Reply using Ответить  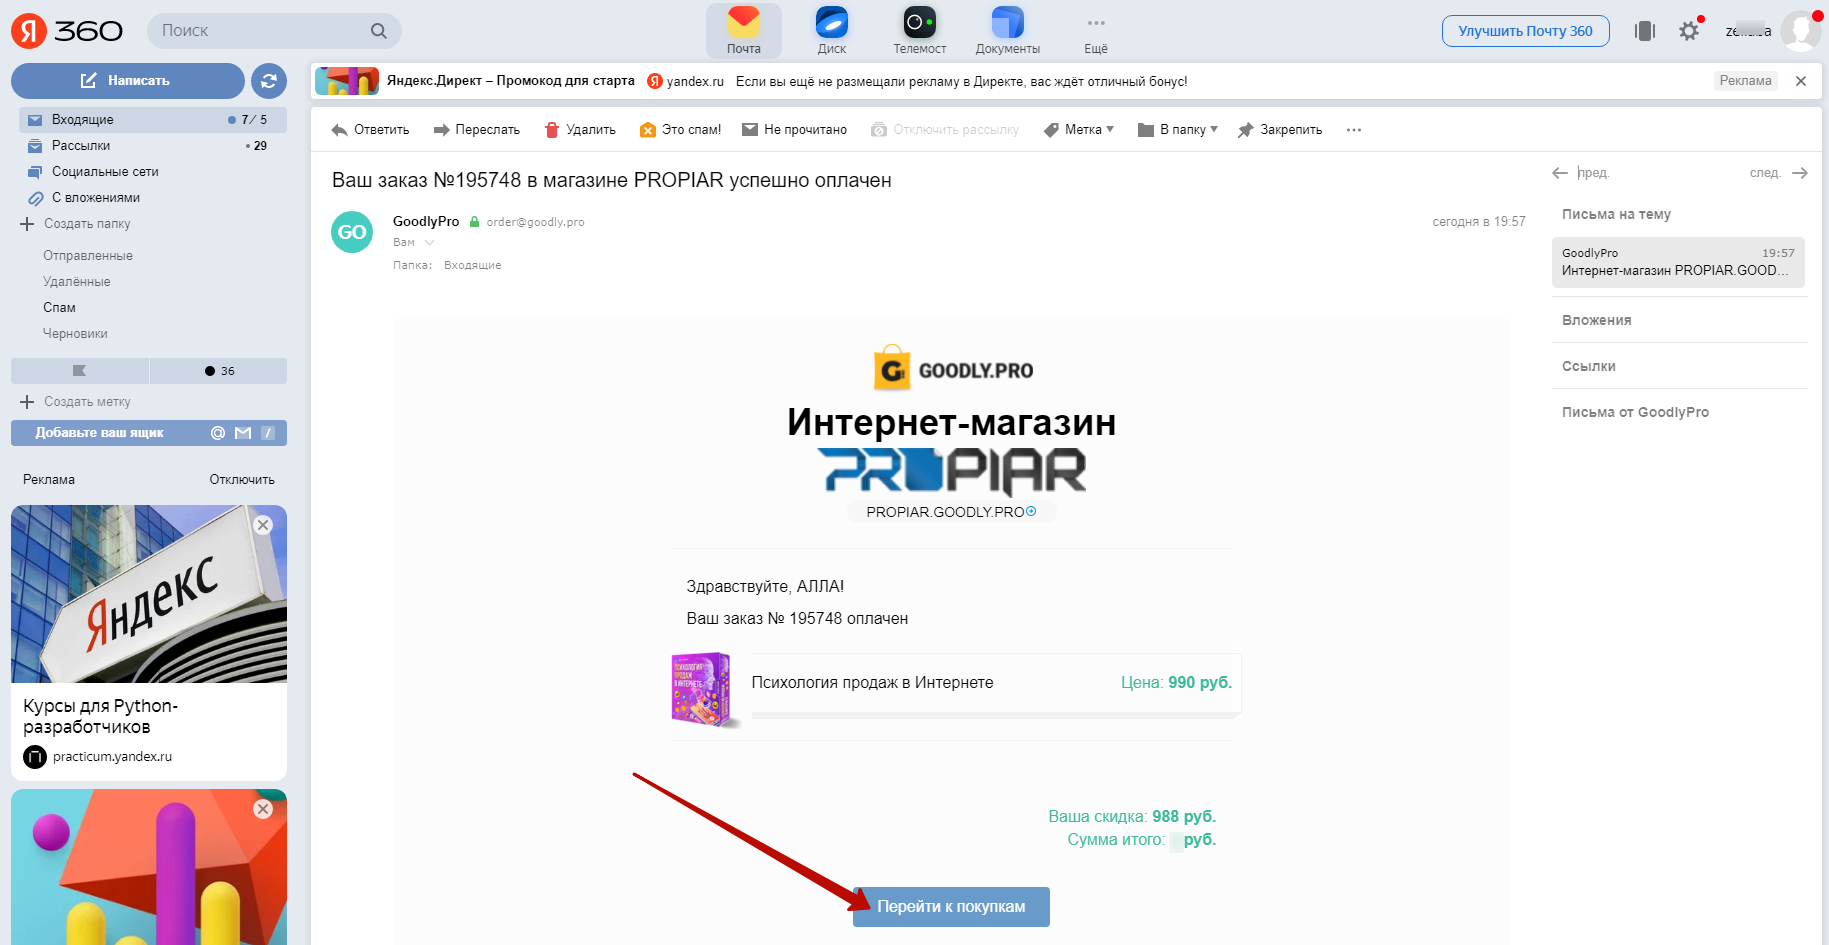(x=370, y=130)
